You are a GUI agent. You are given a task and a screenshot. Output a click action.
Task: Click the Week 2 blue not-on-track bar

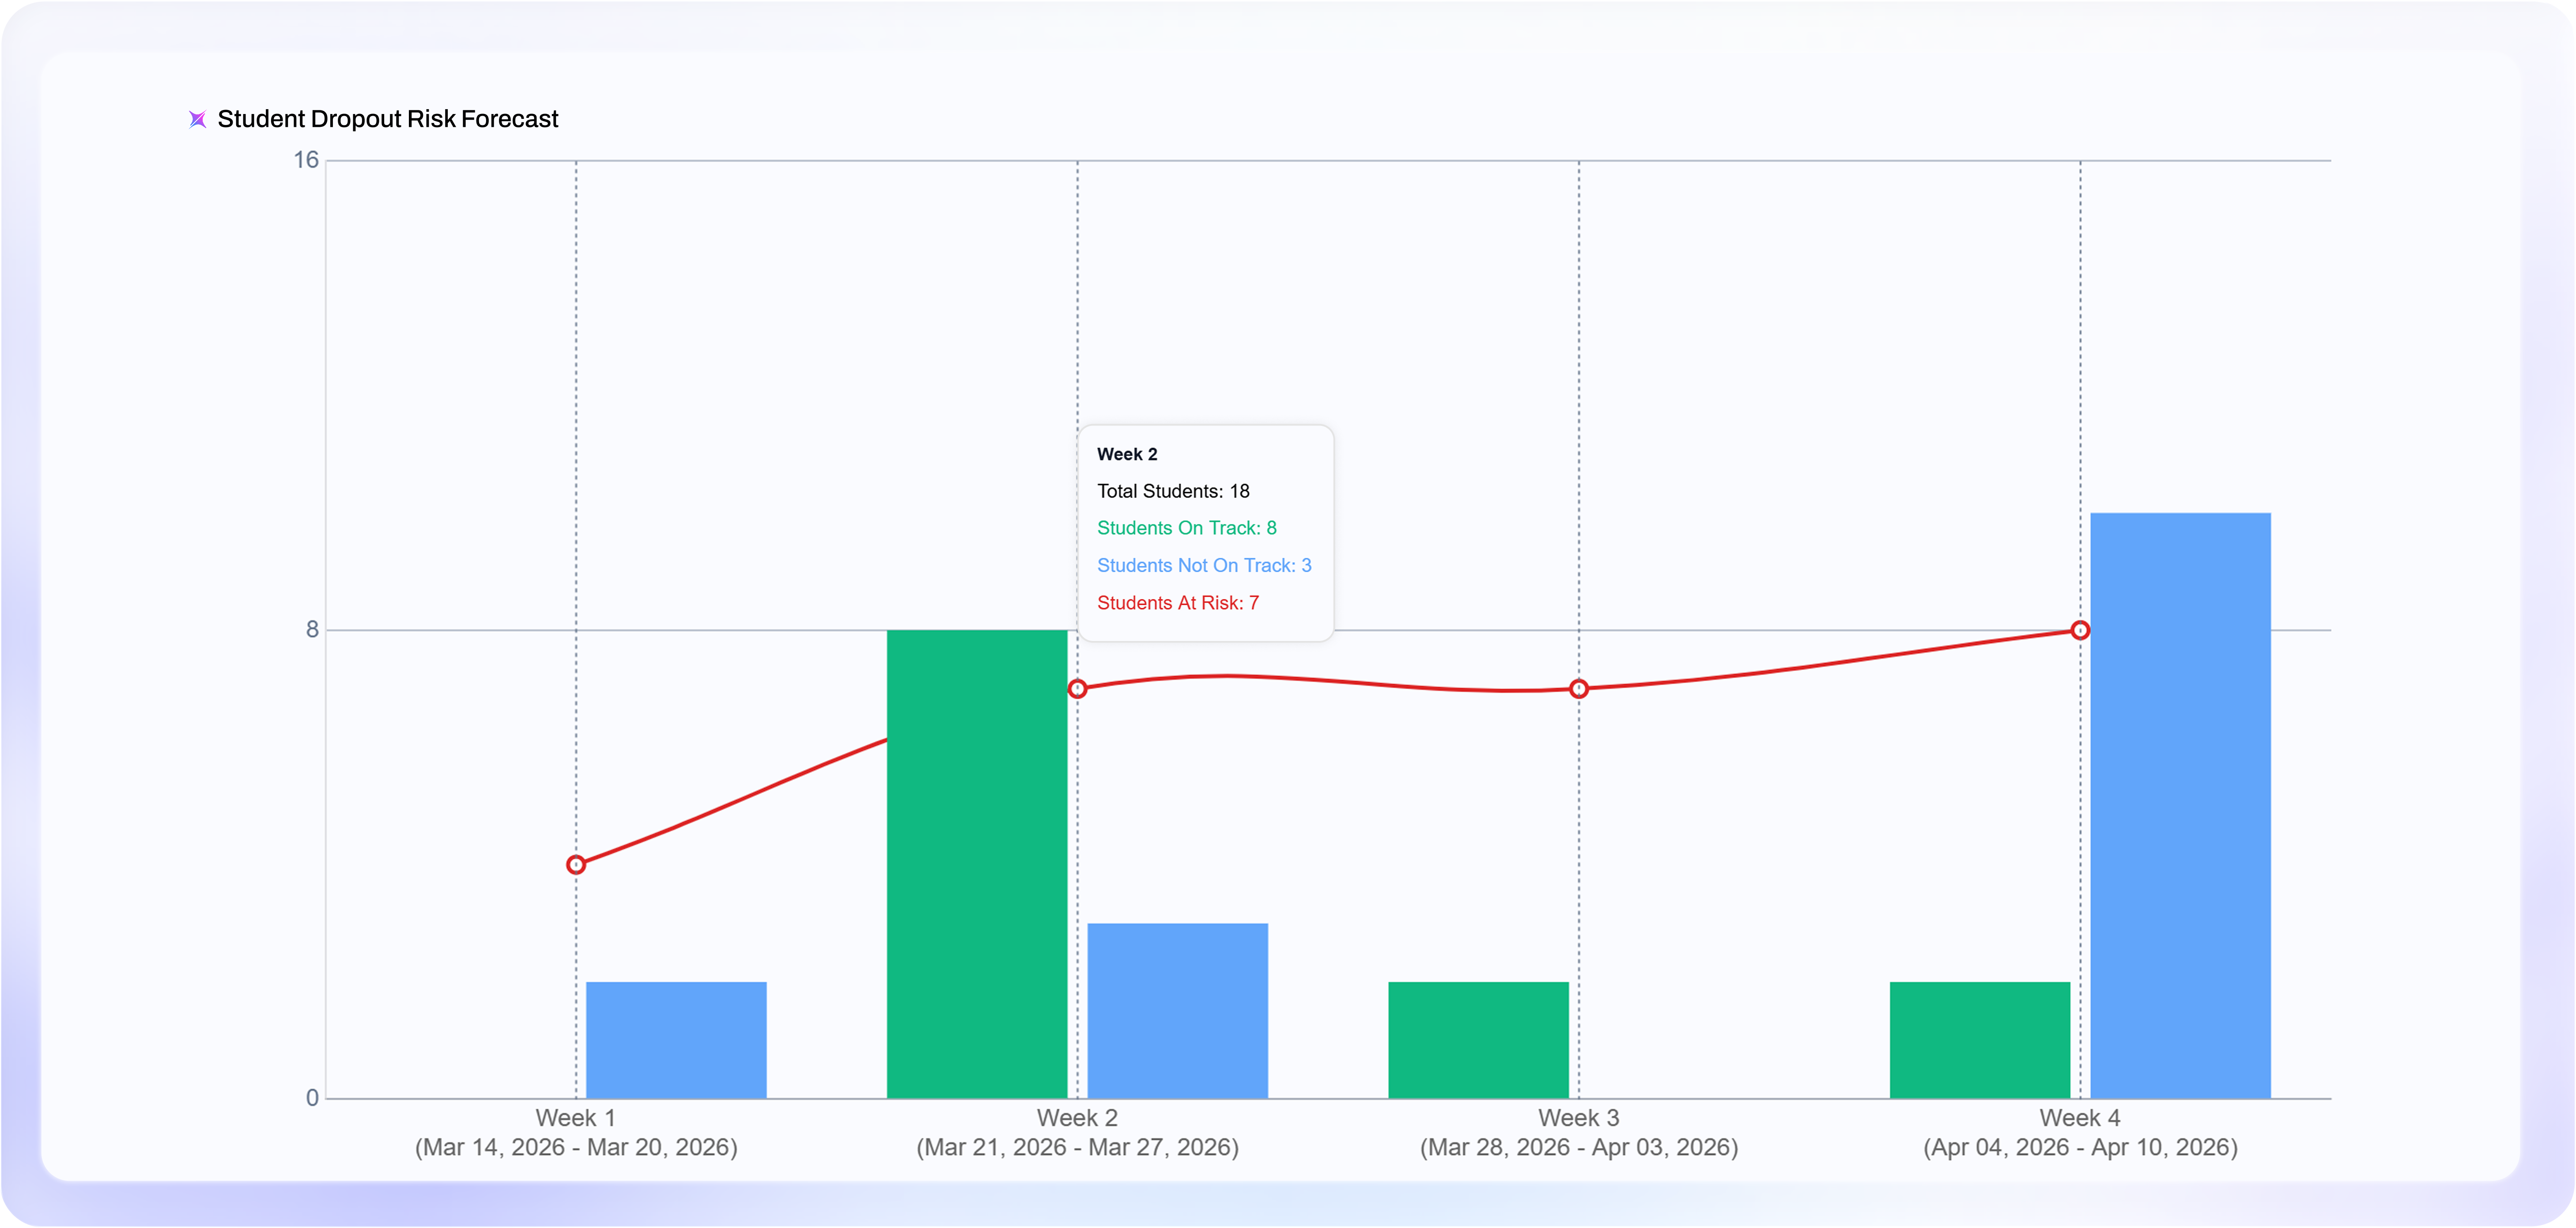click(x=1178, y=1011)
